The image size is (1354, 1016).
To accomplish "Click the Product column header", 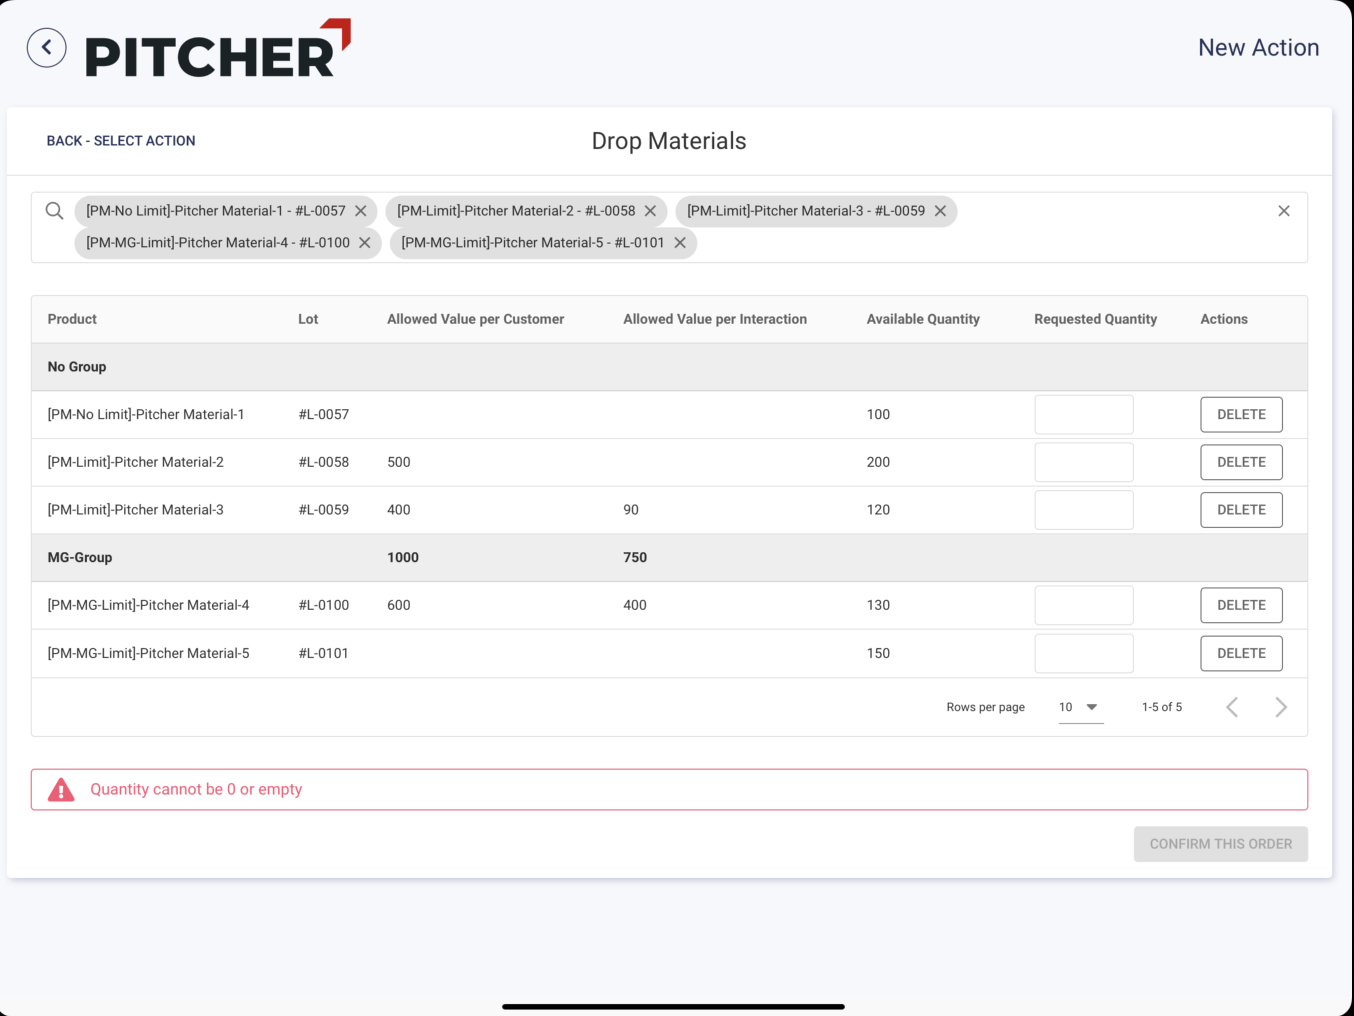I will point(72,319).
